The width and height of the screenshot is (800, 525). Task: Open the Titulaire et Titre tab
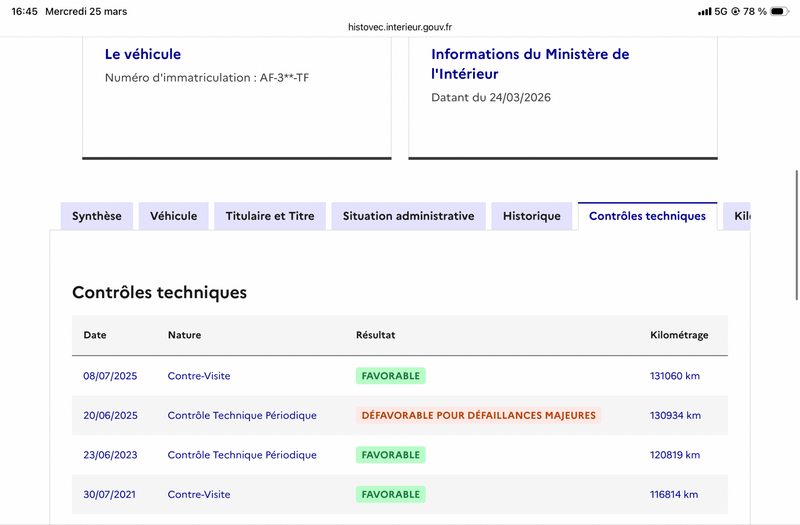pos(270,216)
